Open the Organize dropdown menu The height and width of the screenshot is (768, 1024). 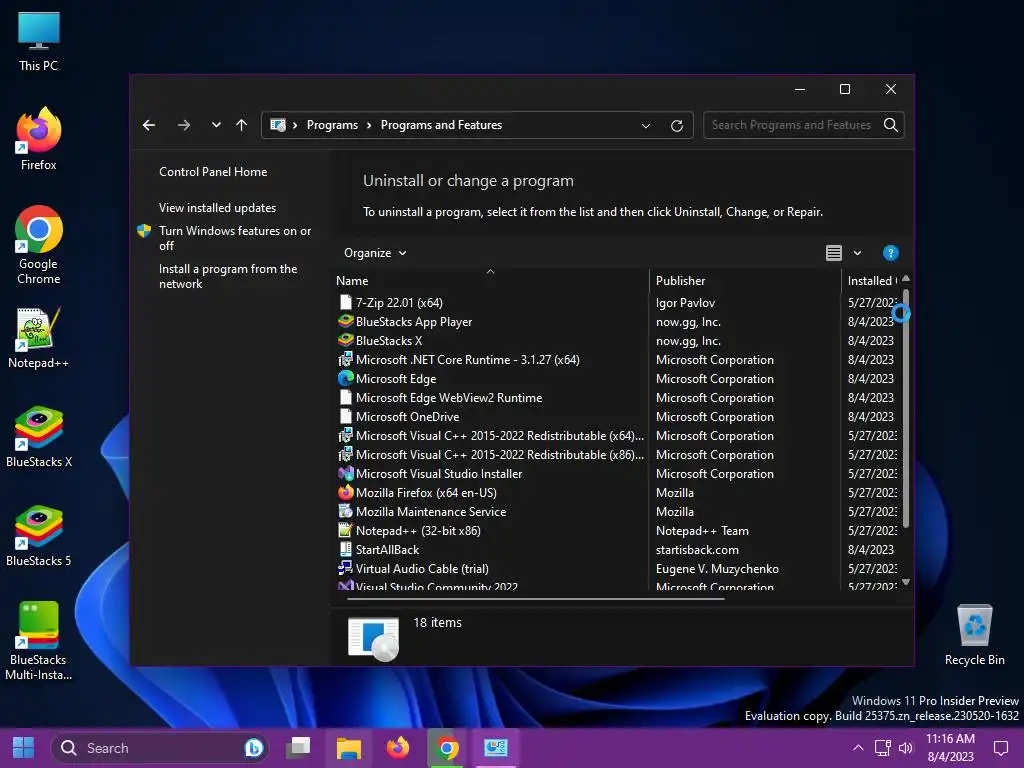(x=375, y=253)
